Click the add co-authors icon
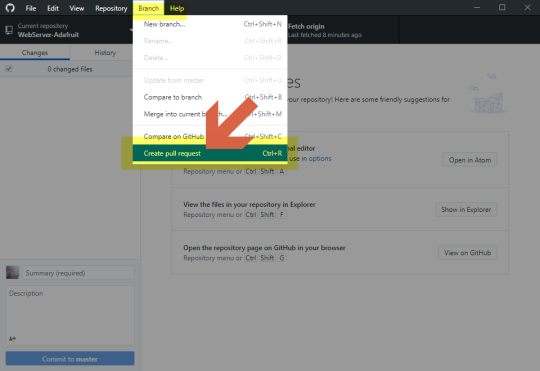Screen dimensions: 540x371 [x=12, y=339]
